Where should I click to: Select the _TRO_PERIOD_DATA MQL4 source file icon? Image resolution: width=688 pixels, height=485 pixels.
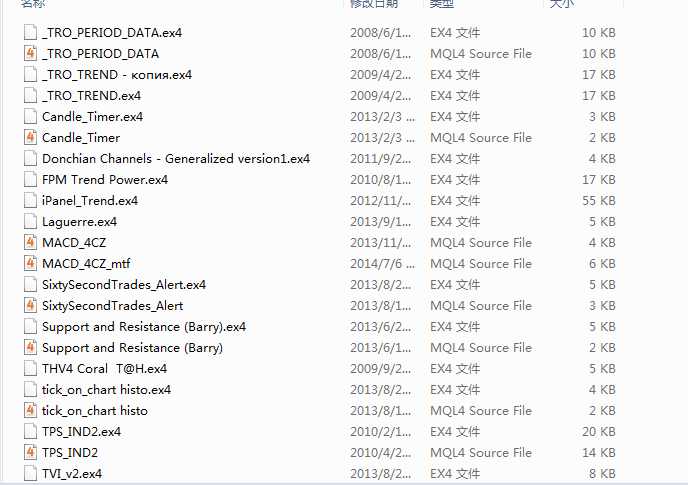click(30, 54)
